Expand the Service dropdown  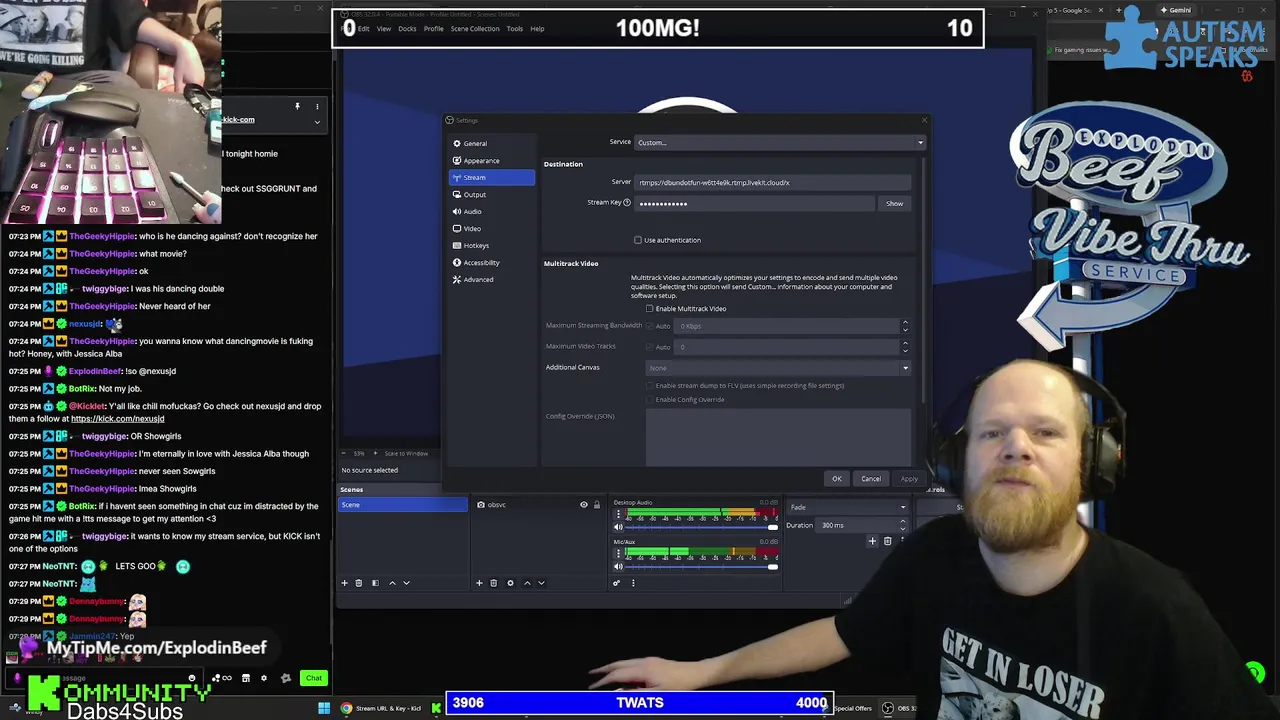pyautogui.click(x=779, y=142)
